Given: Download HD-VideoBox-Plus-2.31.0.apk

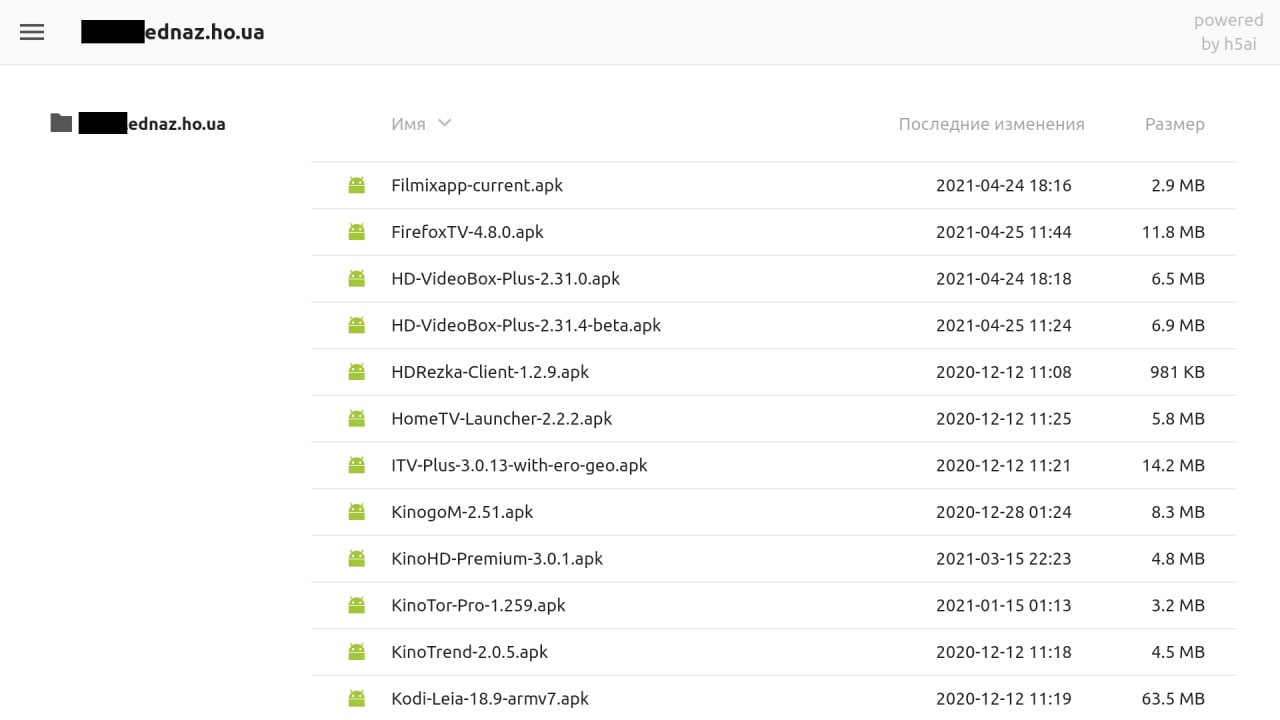Looking at the screenshot, I should [505, 278].
